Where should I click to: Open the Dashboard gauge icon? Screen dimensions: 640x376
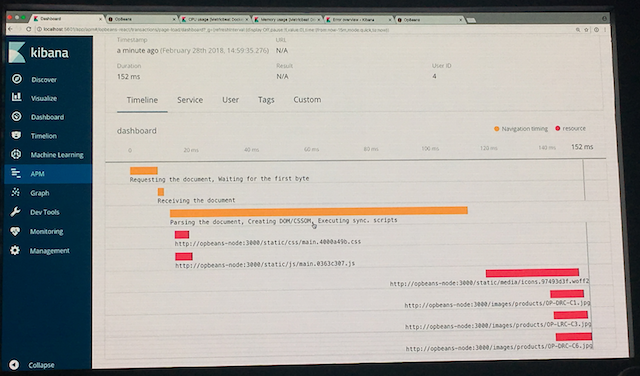coord(16,116)
